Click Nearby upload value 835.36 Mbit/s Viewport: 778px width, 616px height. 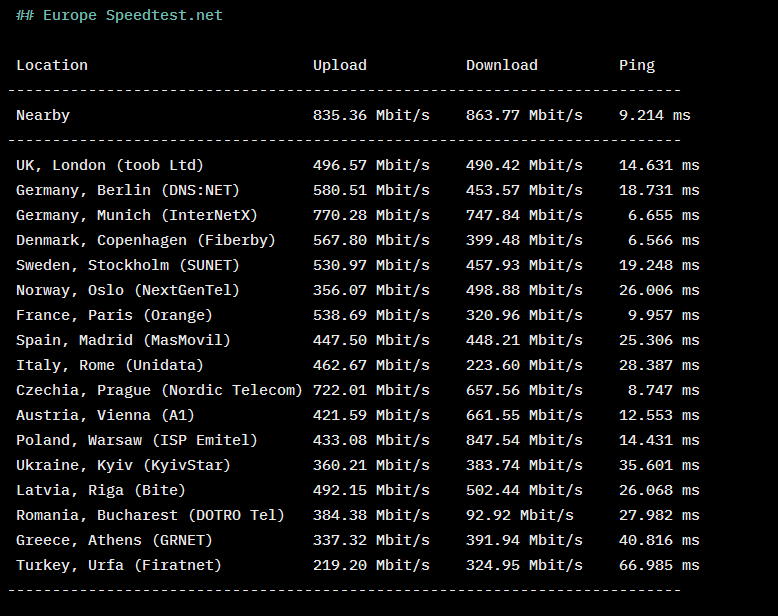coord(371,115)
